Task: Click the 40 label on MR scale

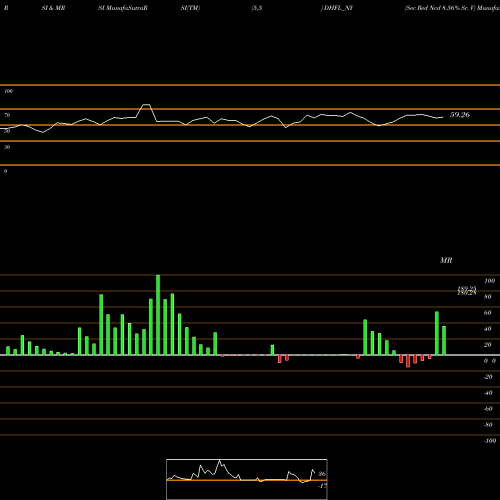Action: point(488,329)
